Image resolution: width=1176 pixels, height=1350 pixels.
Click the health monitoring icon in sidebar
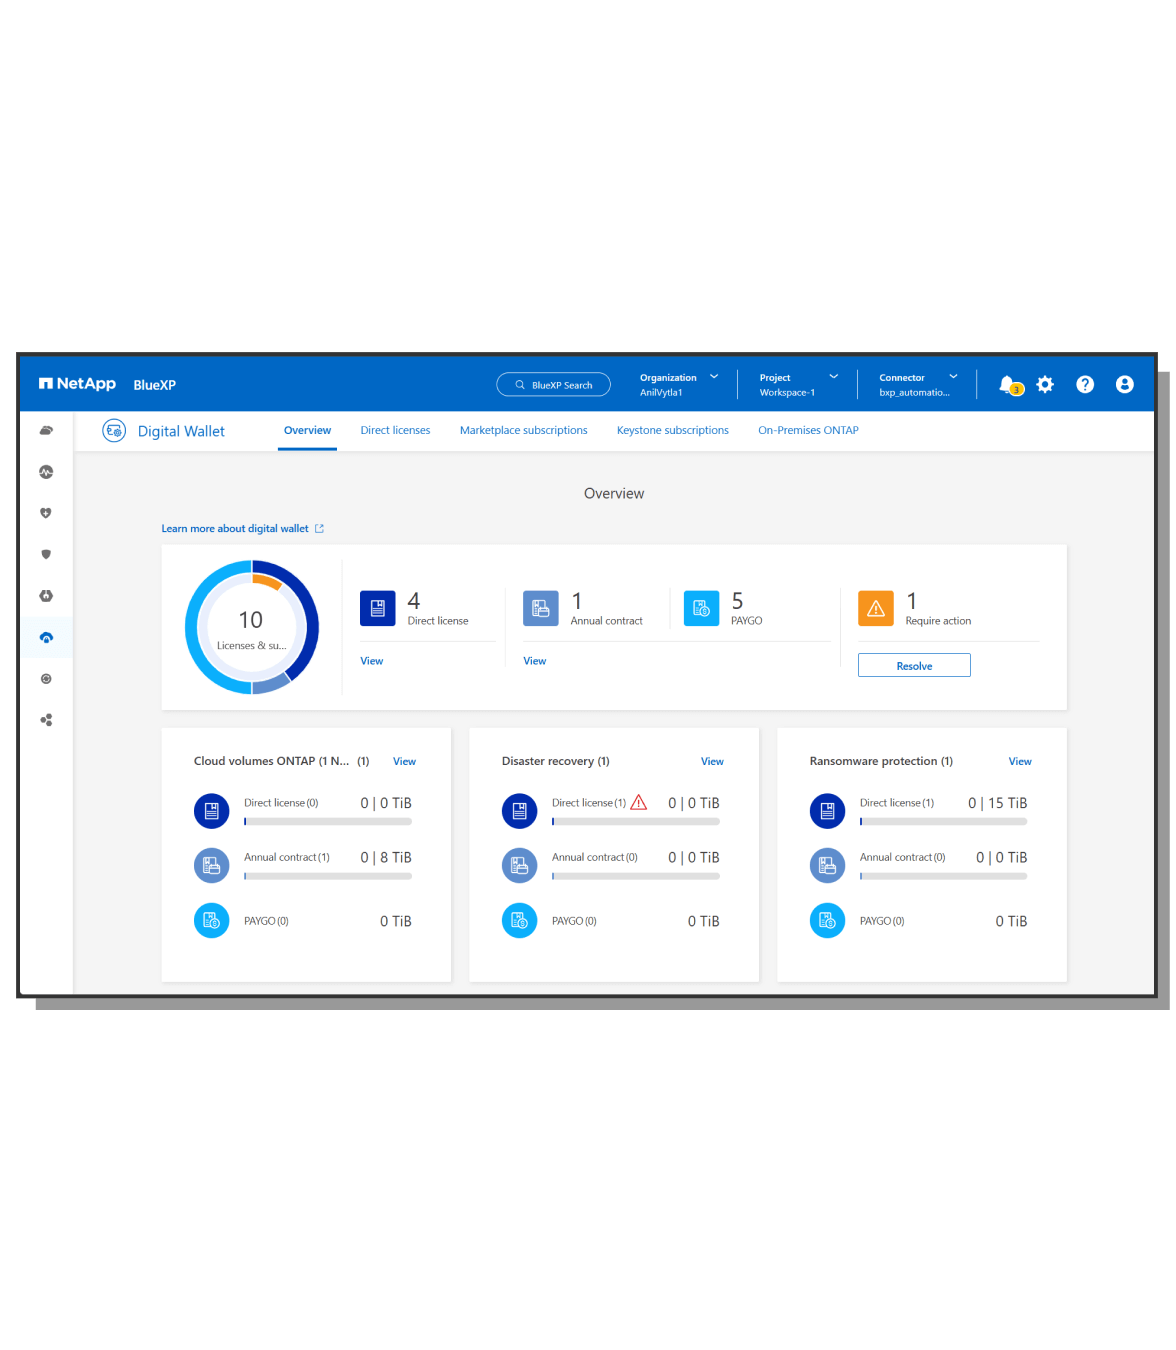point(46,472)
